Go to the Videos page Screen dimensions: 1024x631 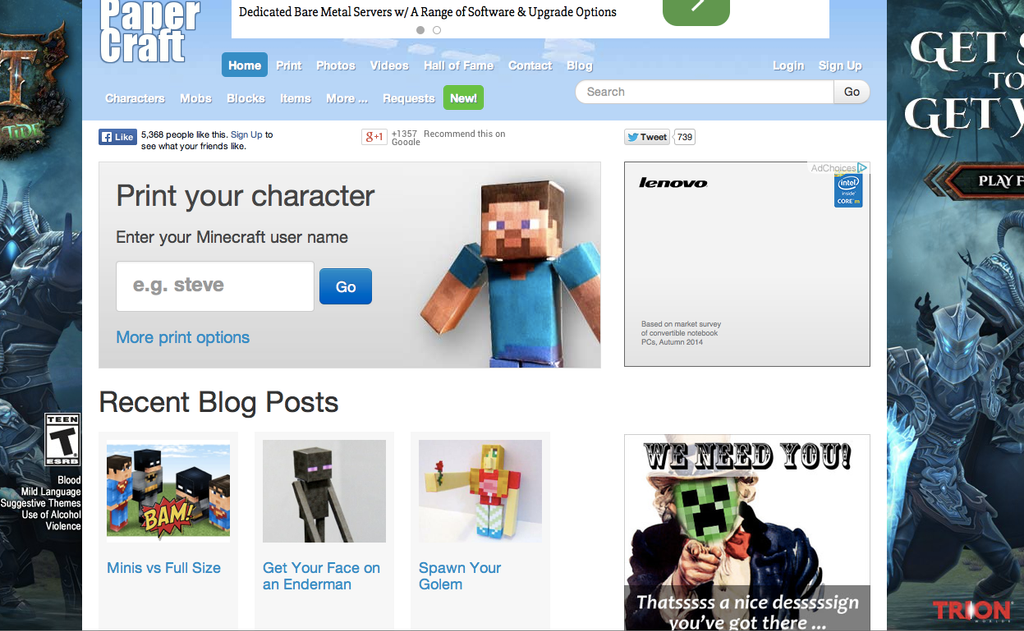click(x=389, y=65)
